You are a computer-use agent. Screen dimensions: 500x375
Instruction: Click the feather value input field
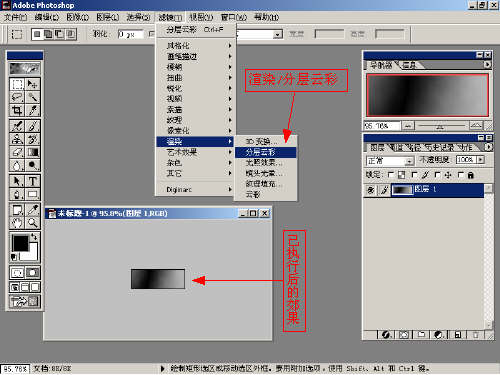(130, 34)
